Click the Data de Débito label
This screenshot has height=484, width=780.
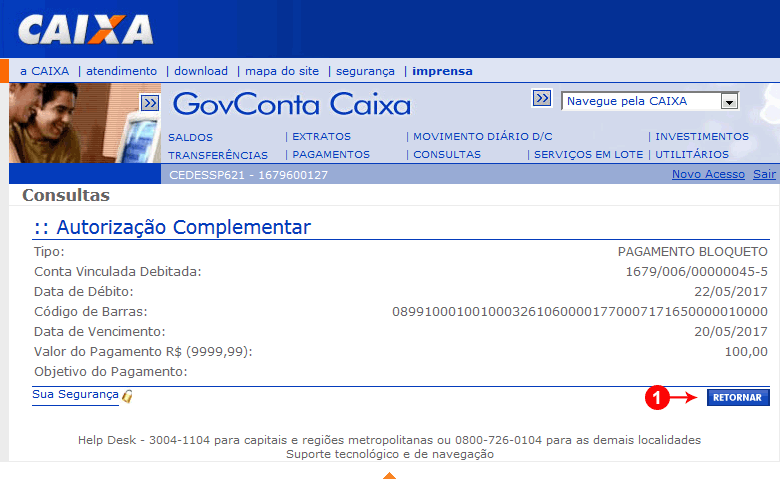tap(84, 291)
